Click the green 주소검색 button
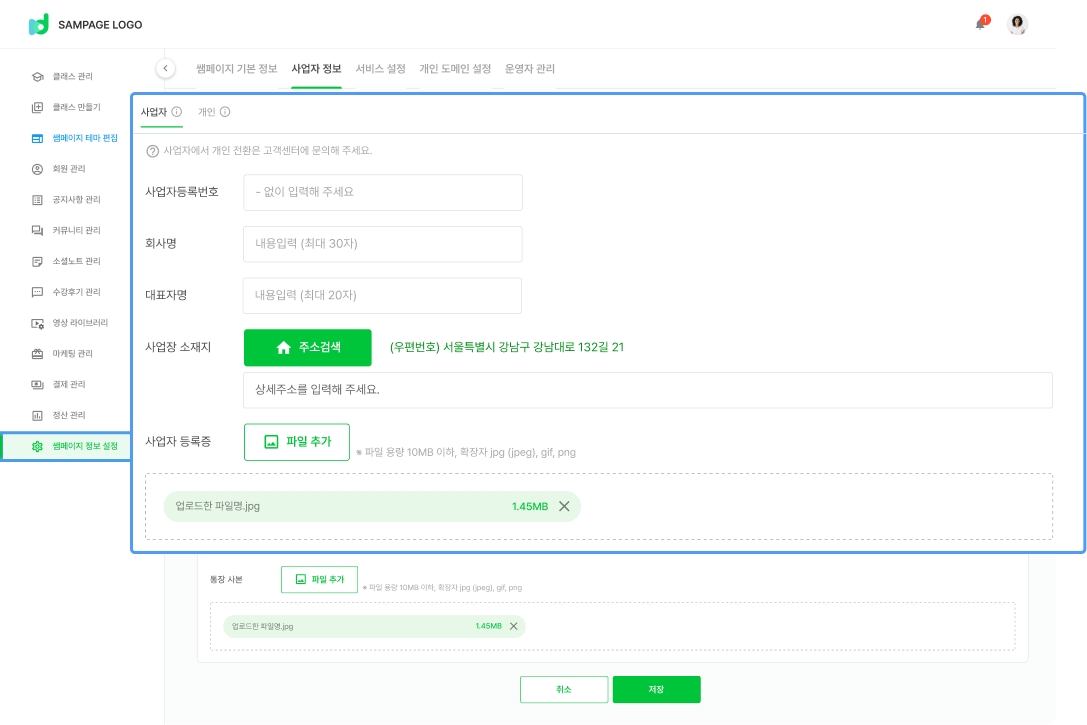This screenshot has width=1087, height=725. 307,347
